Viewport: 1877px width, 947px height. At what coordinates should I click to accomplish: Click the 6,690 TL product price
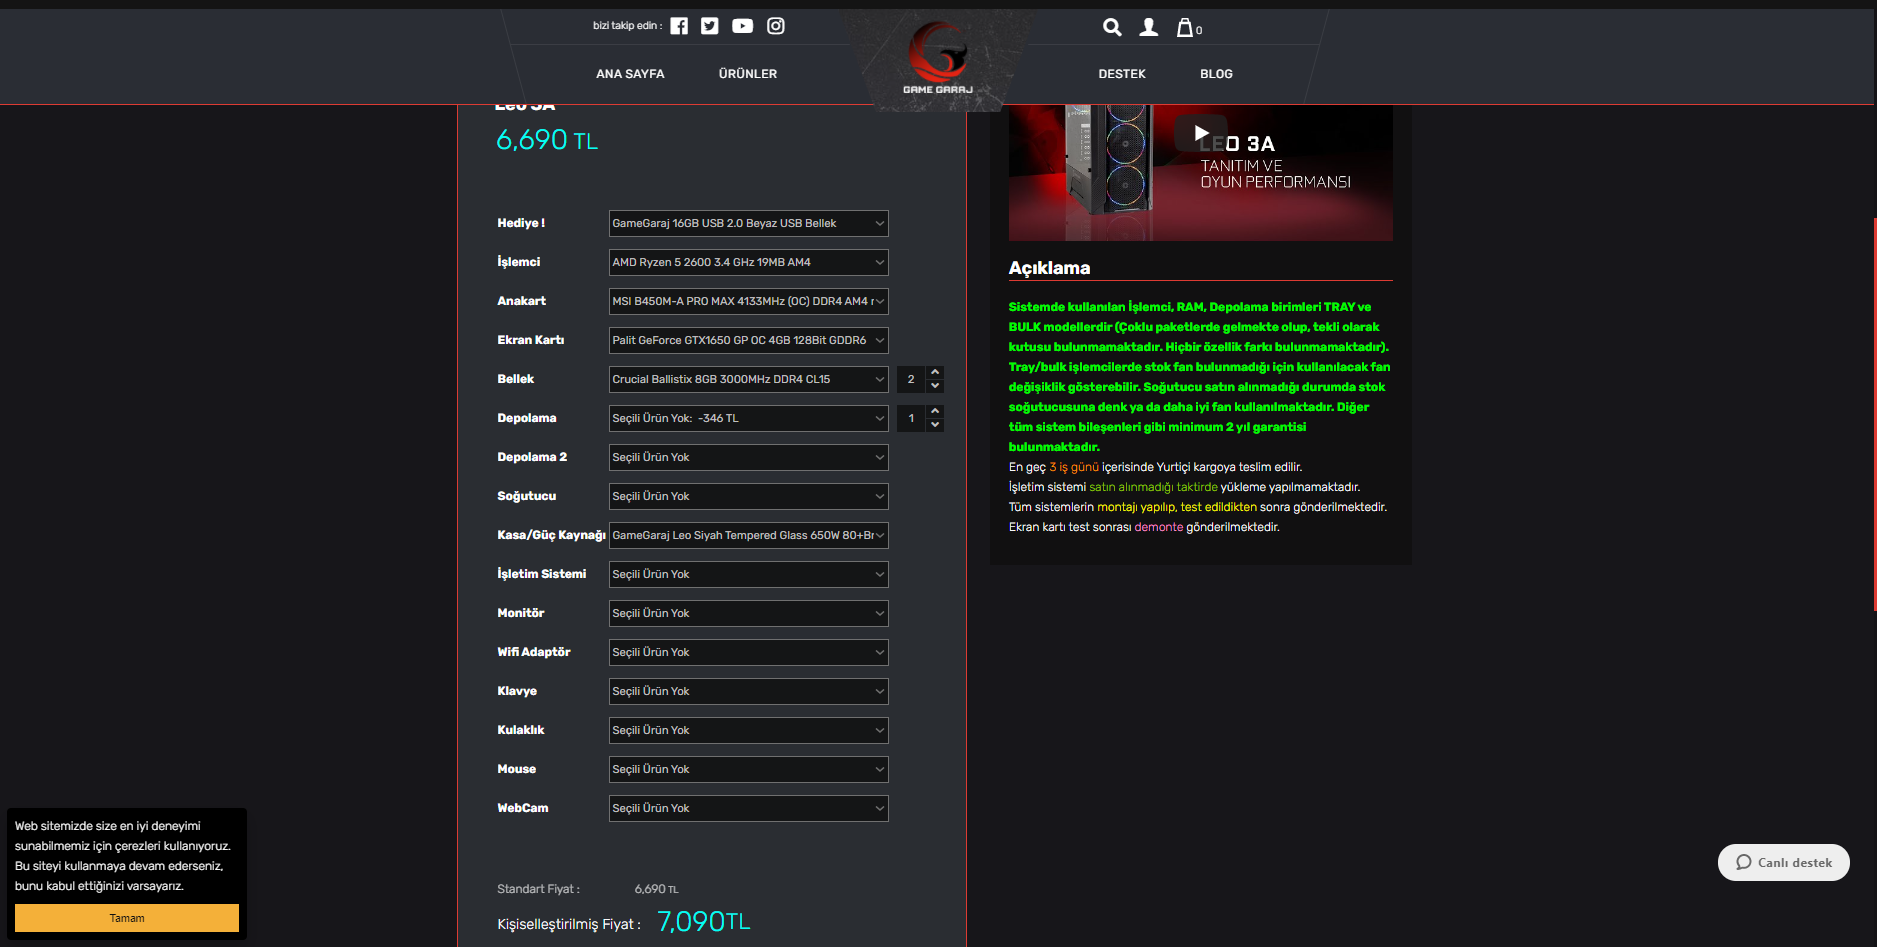[547, 140]
